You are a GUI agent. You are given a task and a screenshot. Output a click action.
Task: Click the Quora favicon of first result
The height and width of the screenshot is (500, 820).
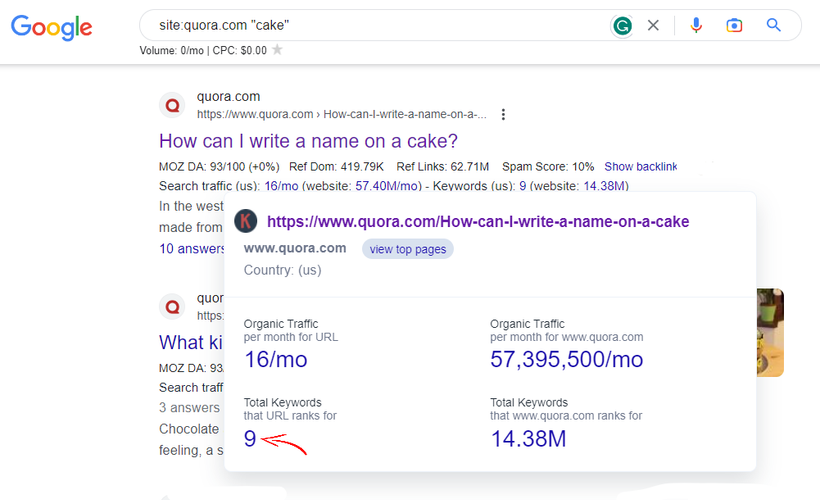coord(173,105)
